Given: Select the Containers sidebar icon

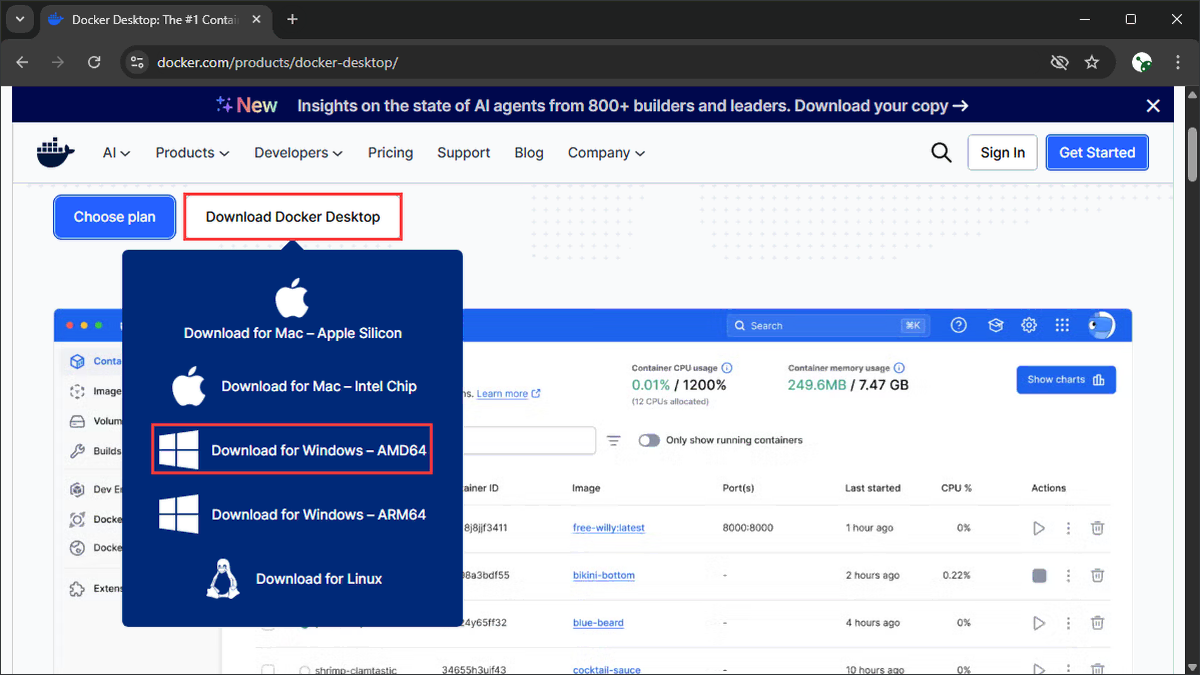Looking at the screenshot, I should 77,361.
